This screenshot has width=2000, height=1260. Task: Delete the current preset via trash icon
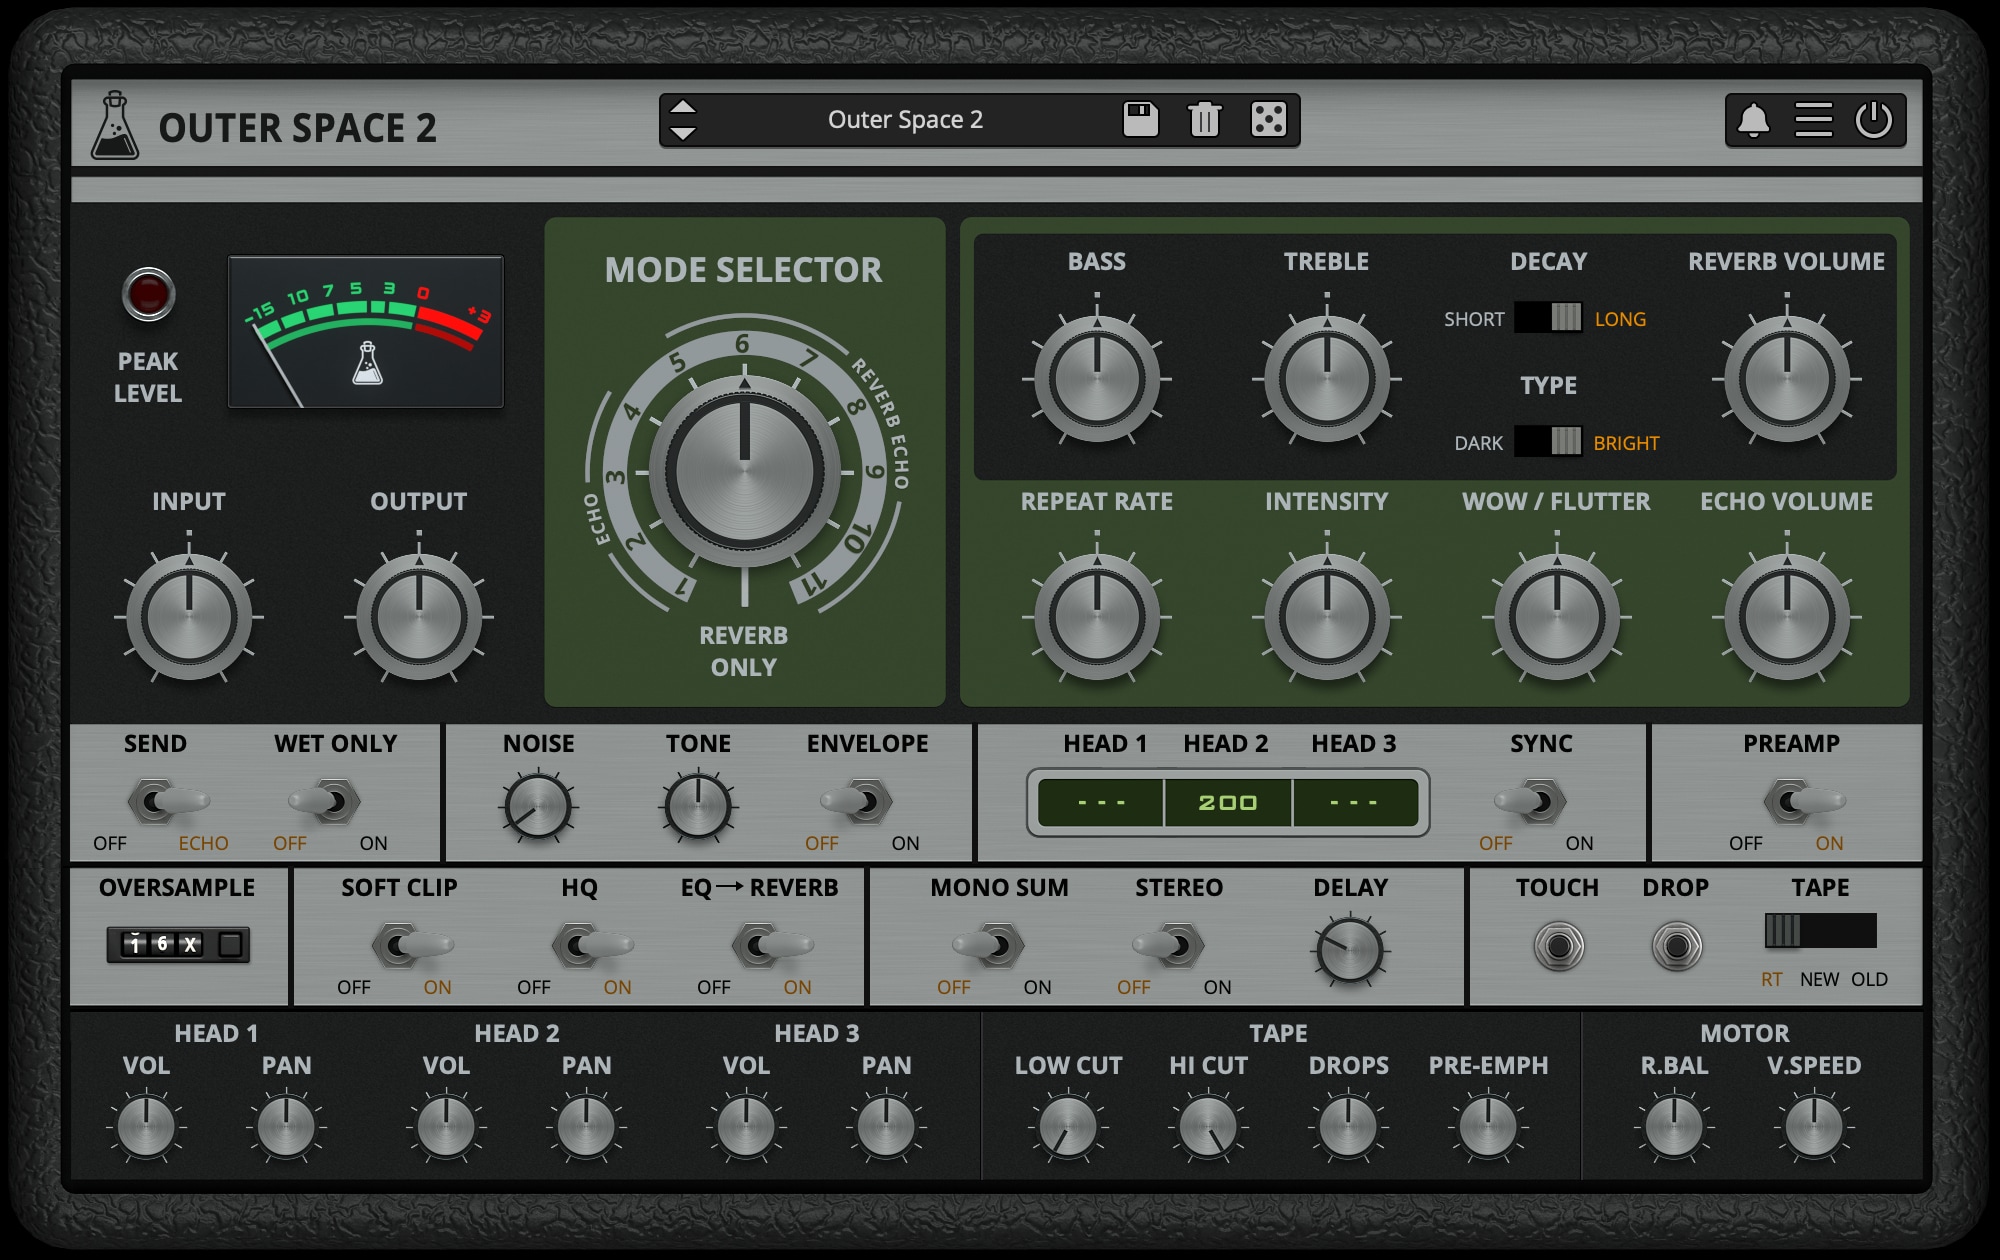tap(1205, 120)
